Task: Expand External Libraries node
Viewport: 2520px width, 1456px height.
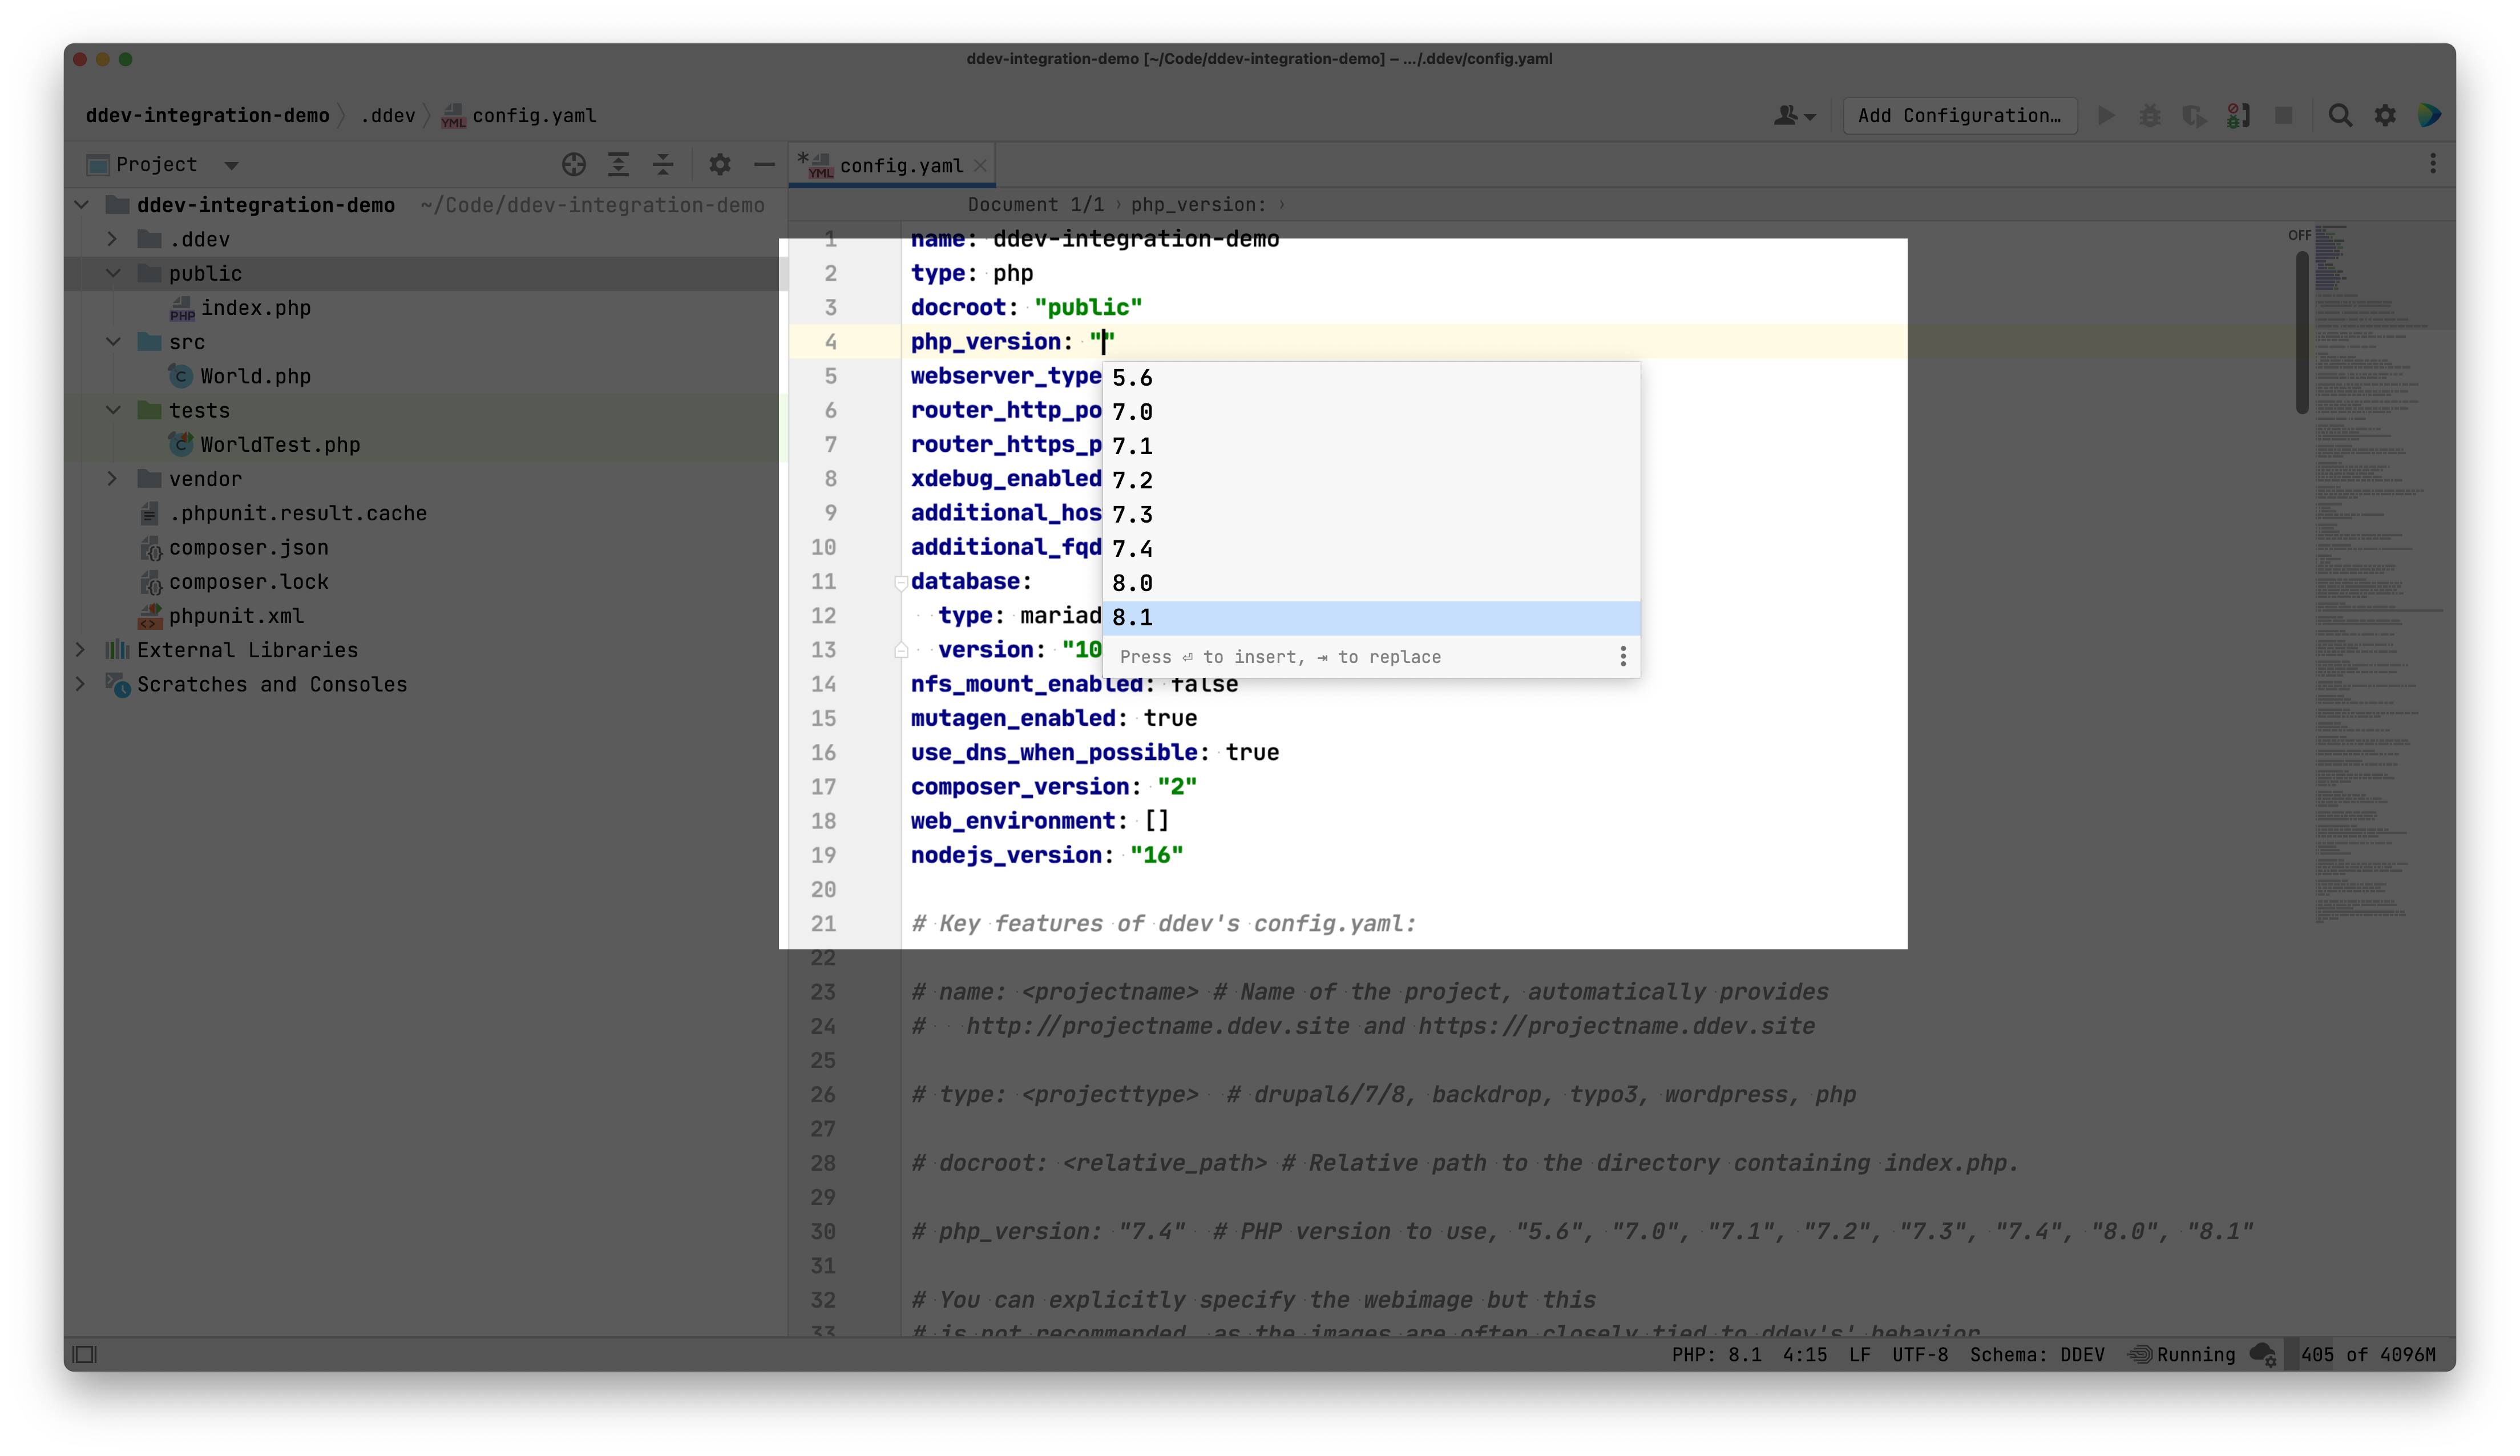Action: [82, 650]
